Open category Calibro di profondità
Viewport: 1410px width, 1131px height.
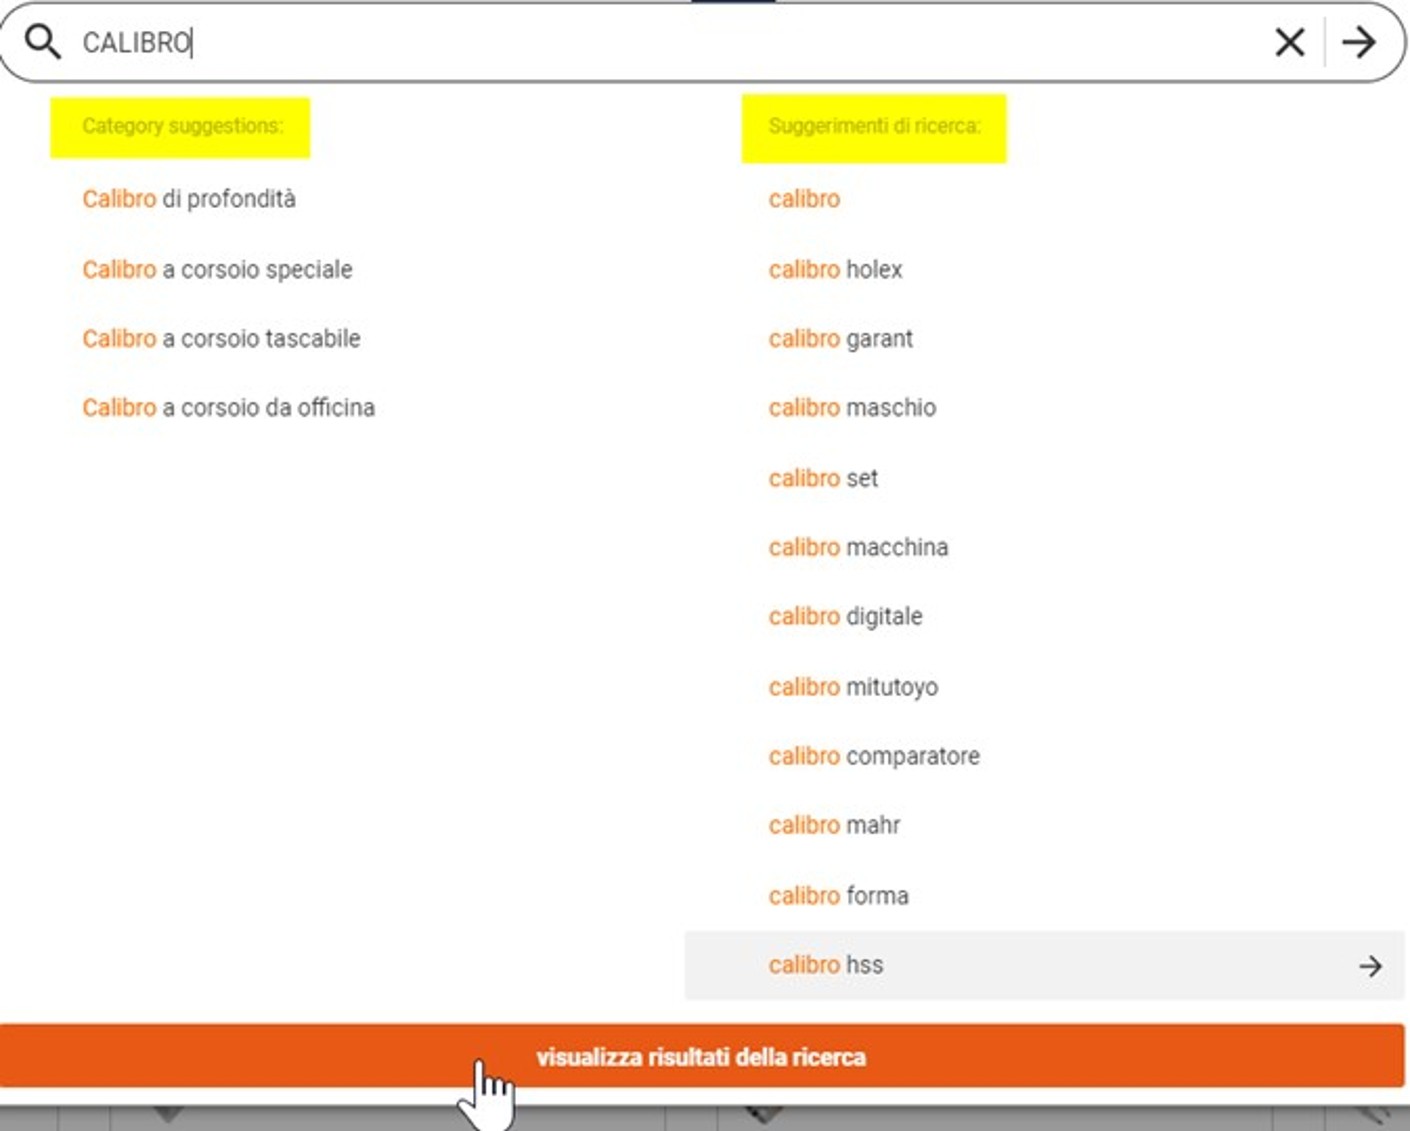(189, 199)
